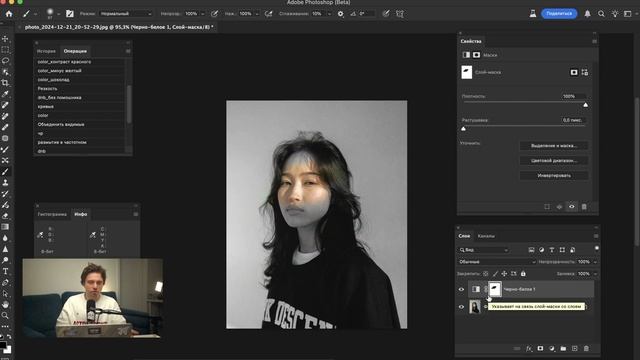Create new adjustment layer icon

click(552, 349)
